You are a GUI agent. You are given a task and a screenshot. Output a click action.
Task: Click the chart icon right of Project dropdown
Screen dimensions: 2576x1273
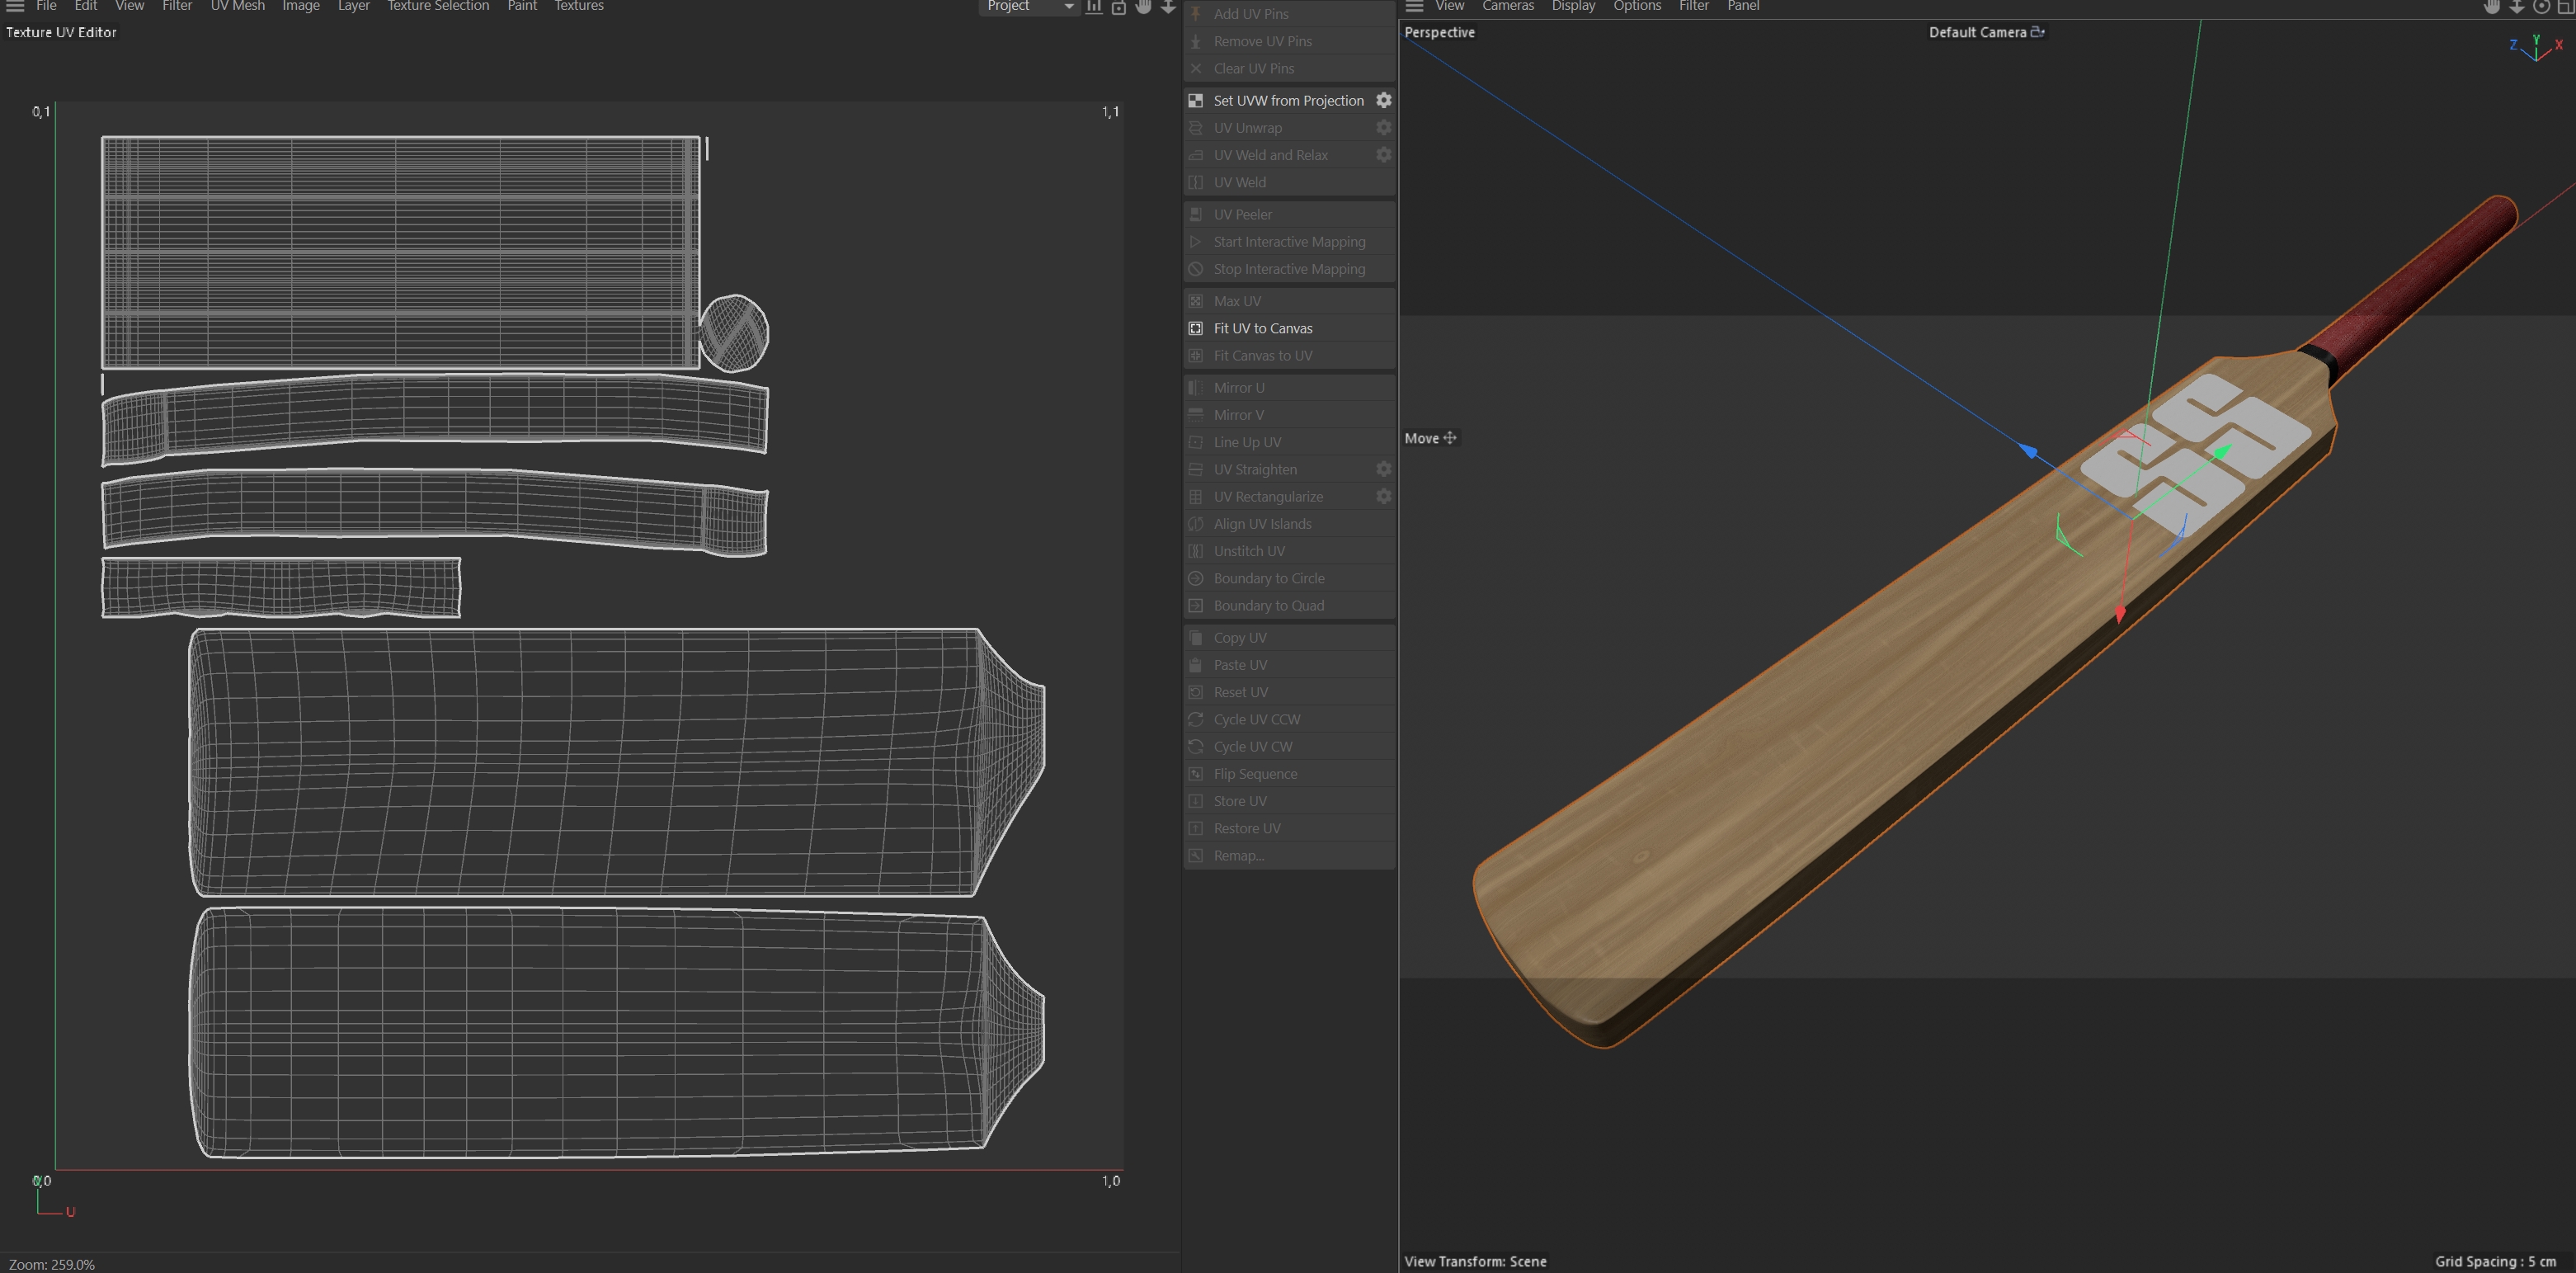[x=1094, y=7]
